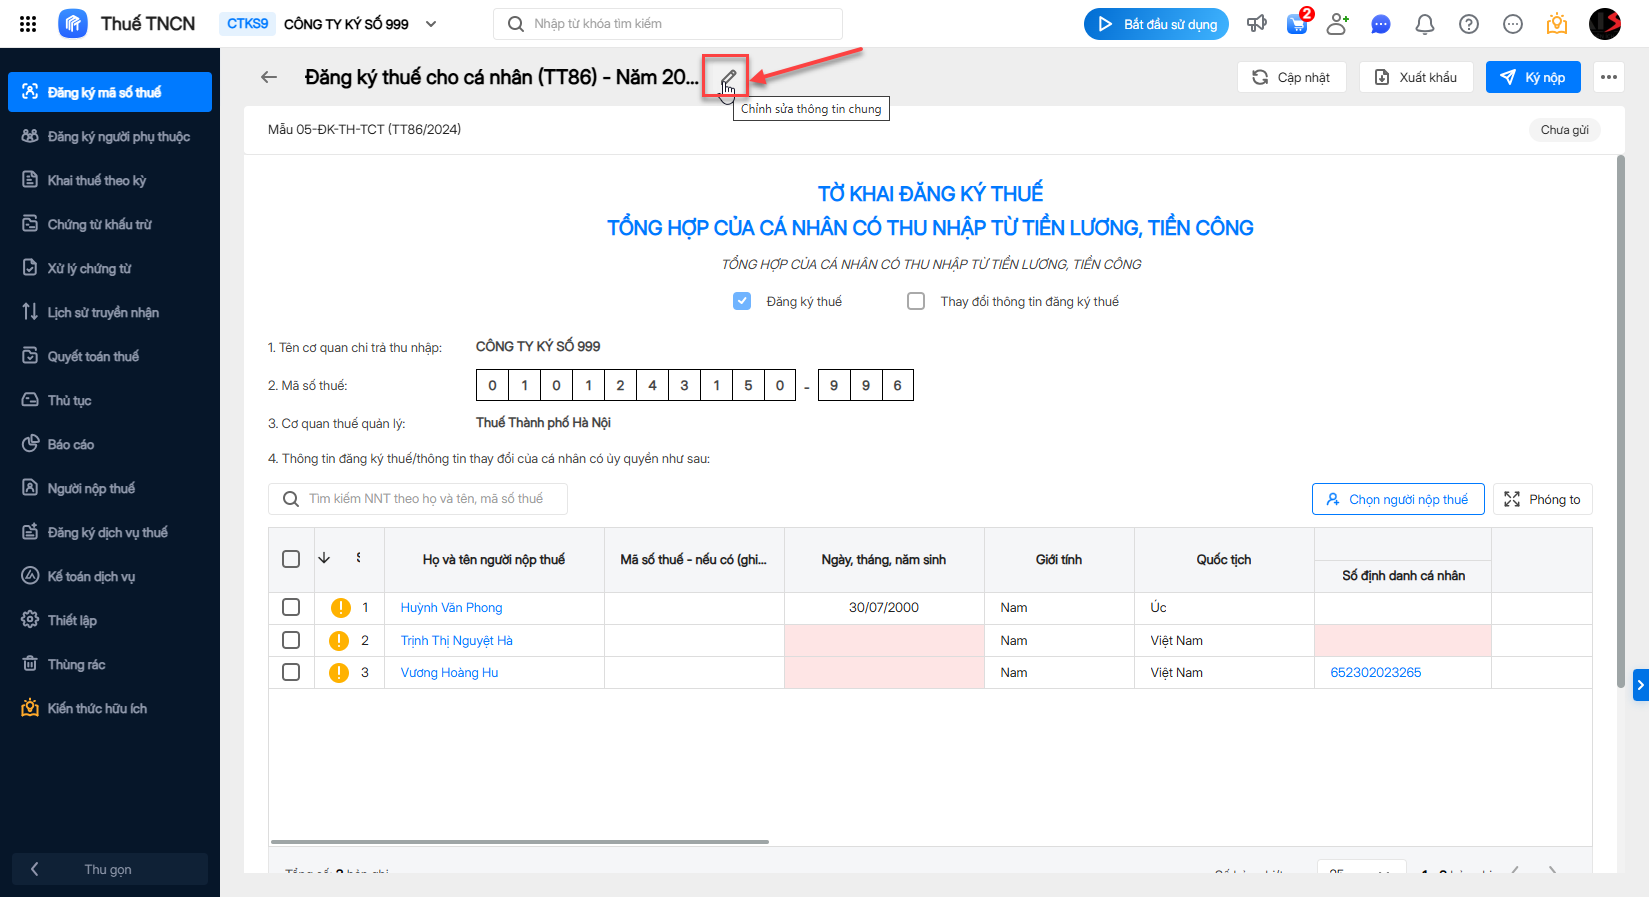This screenshot has height=897, width=1649.
Task: Open Chứng từ khấu trừ menu
Action: click(x=110, y=224)
